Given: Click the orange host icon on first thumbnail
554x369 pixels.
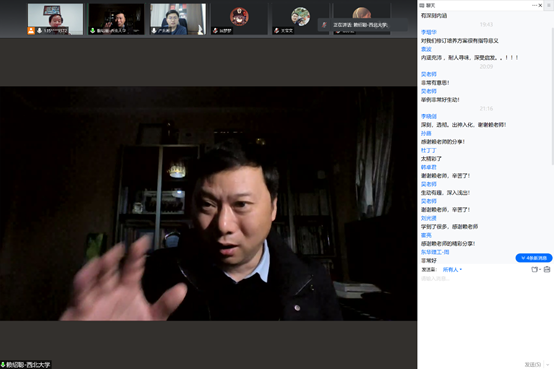Looking at the screenshot, I should point(31,31).
